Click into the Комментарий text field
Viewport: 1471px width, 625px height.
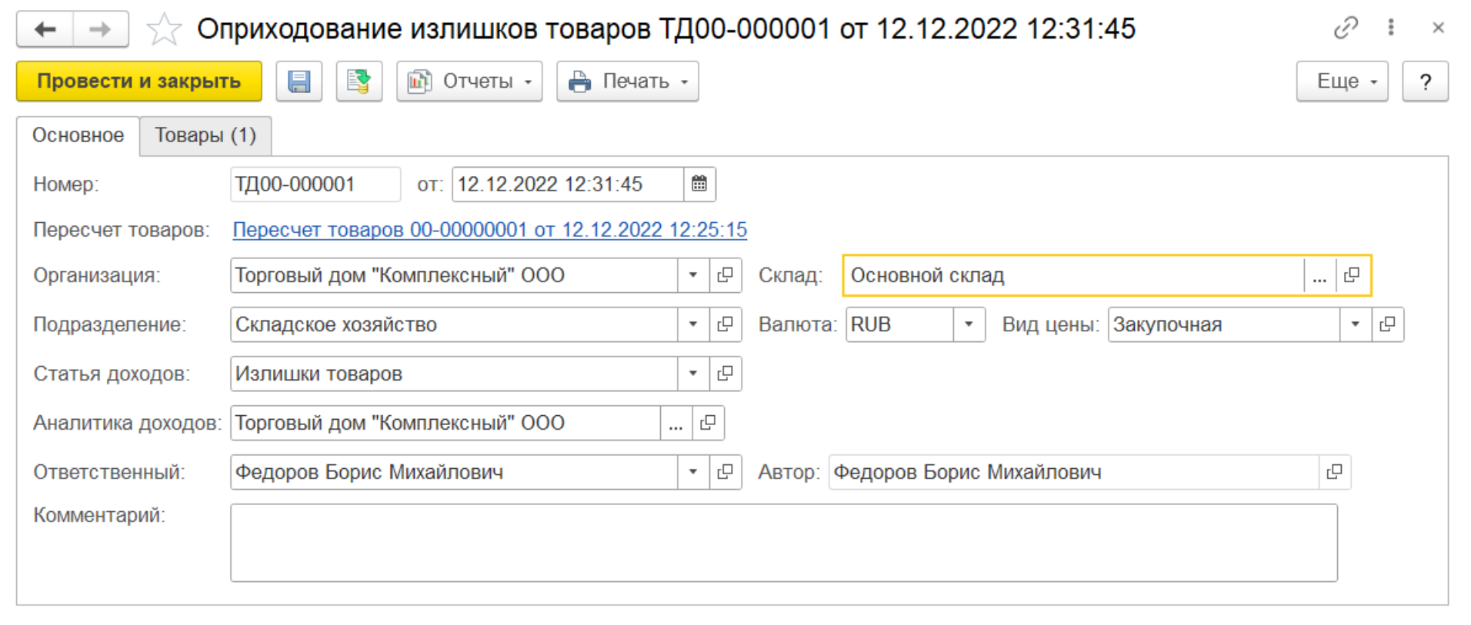coord(783,542)
